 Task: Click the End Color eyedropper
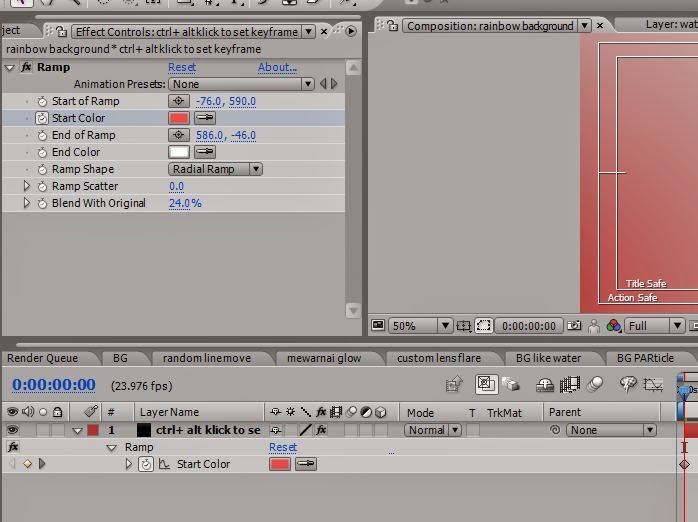tap(204, 152)
